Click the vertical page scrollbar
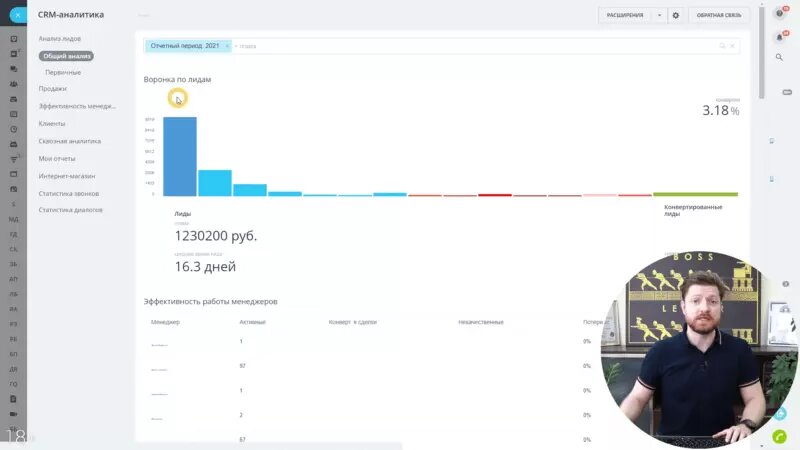 point(761,53)
